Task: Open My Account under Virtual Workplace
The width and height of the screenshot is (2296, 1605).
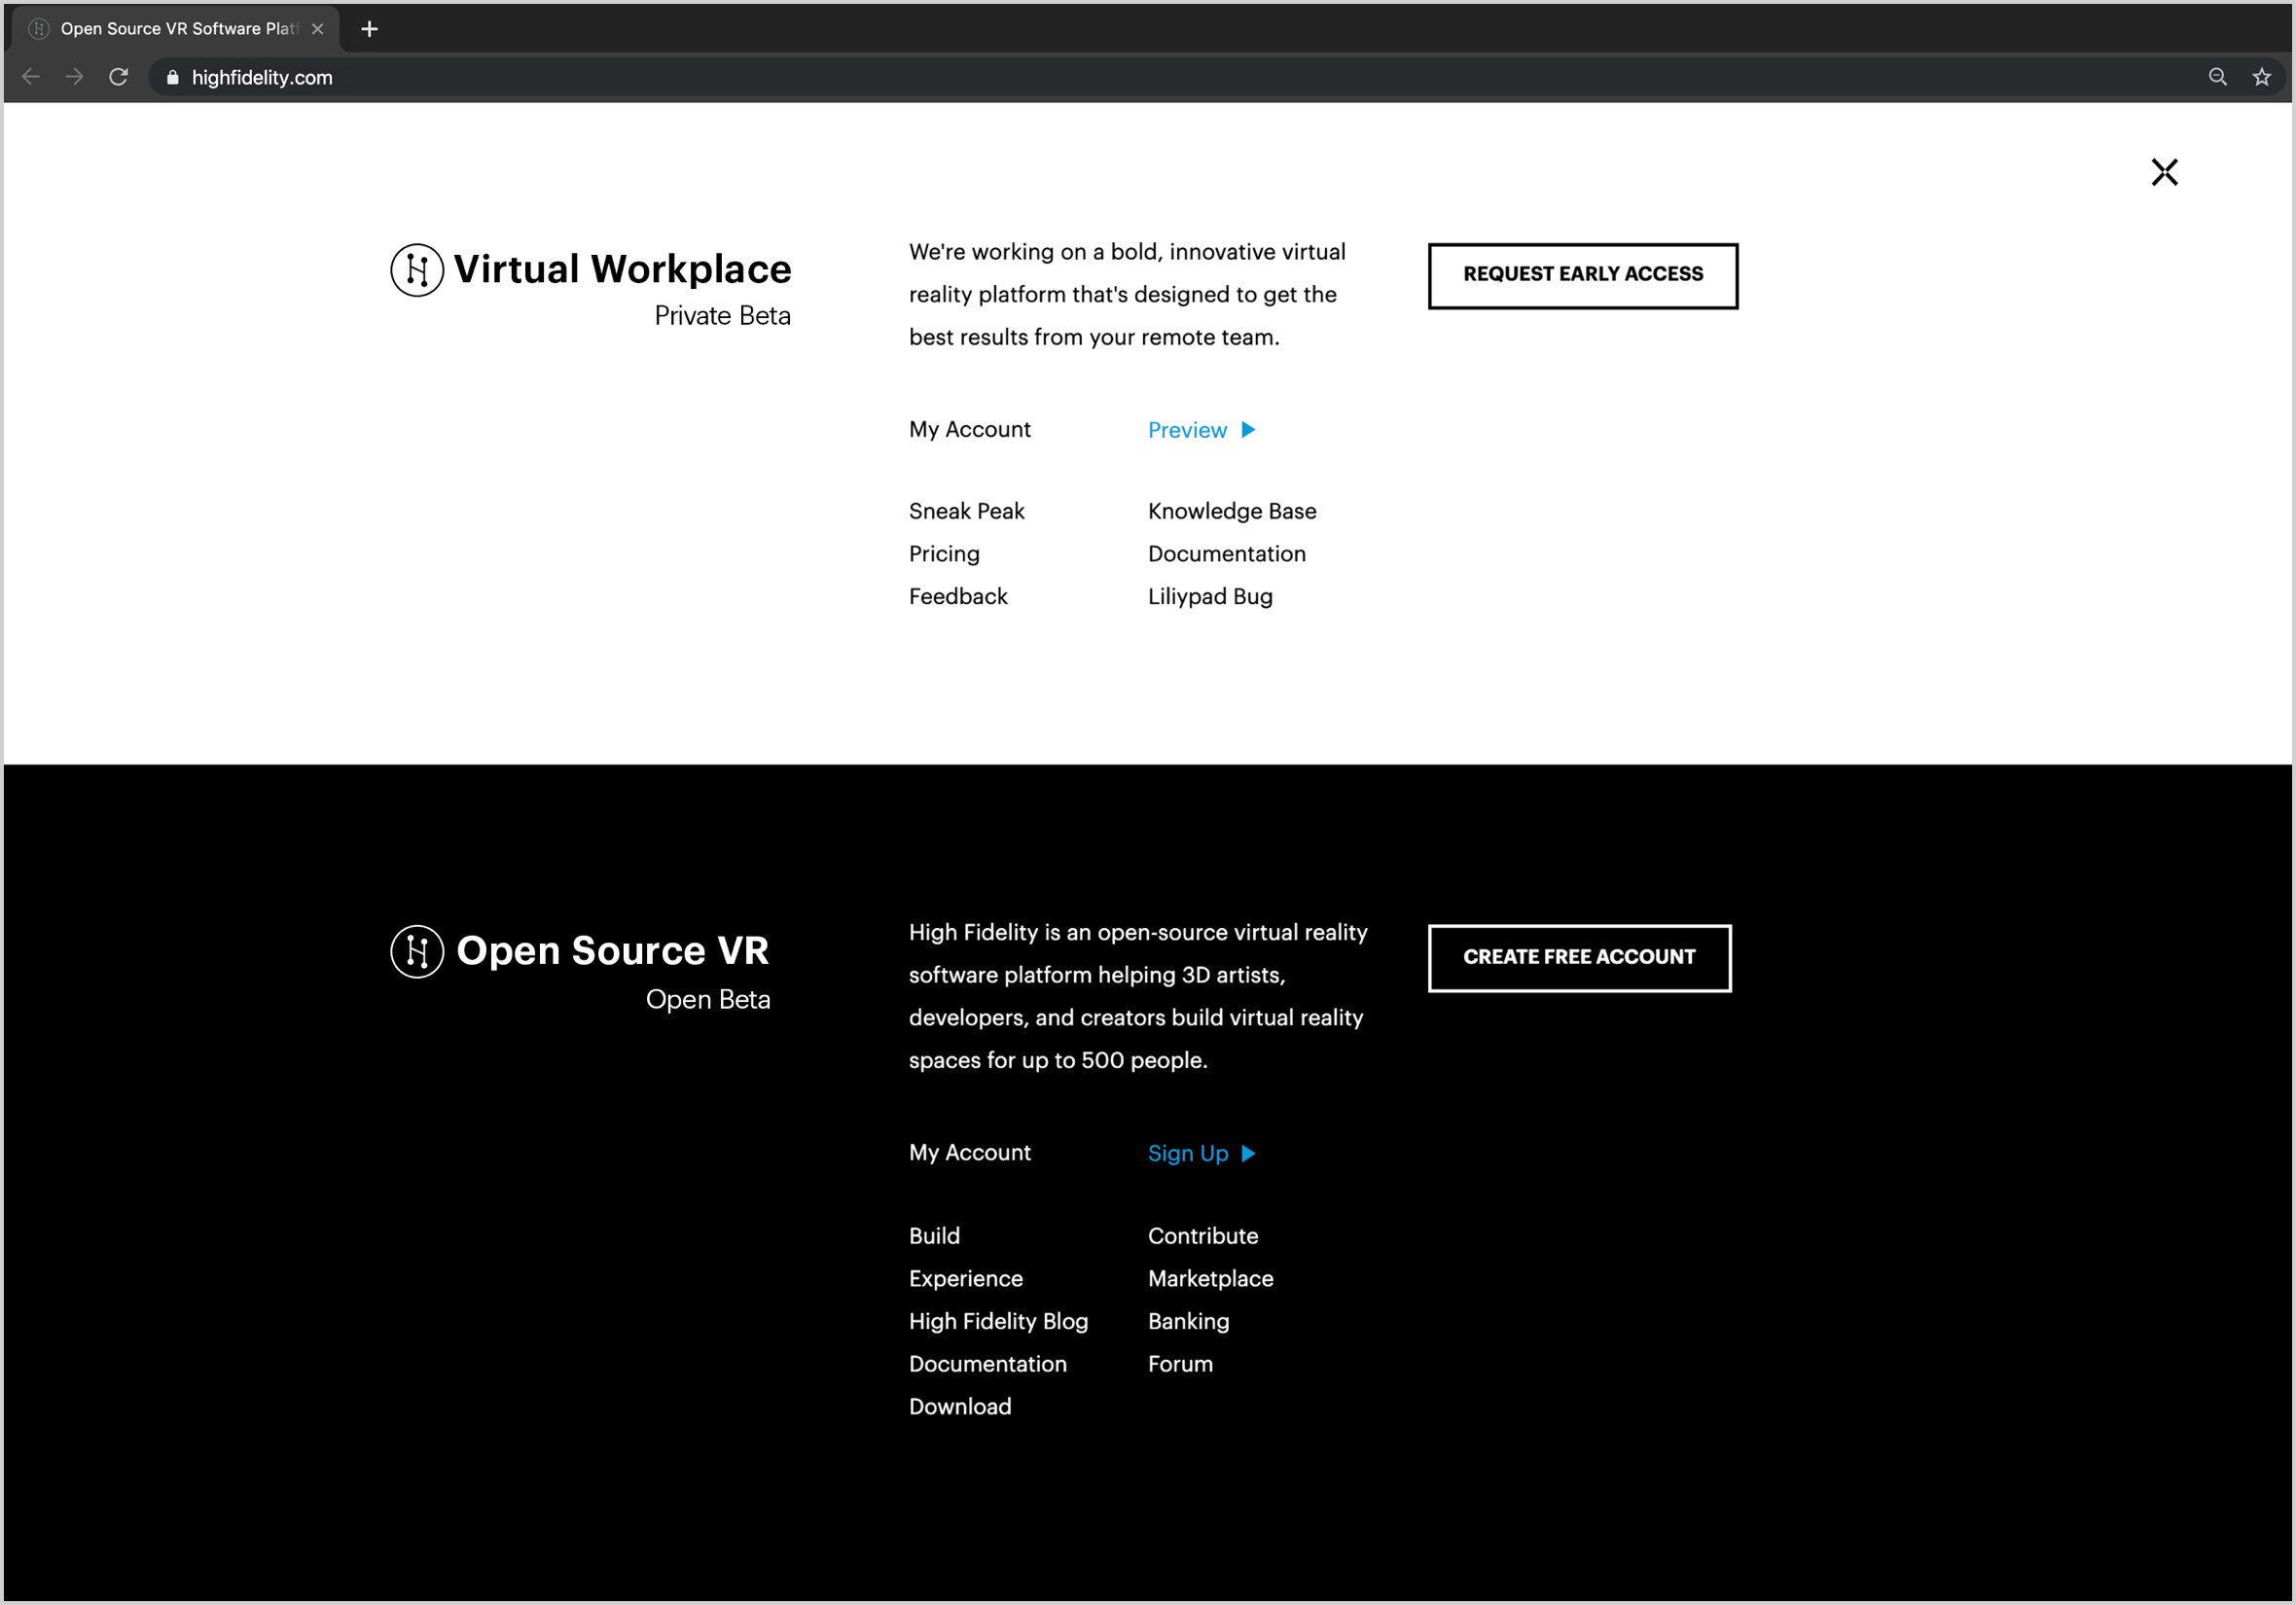Action: tap(969, 430)
